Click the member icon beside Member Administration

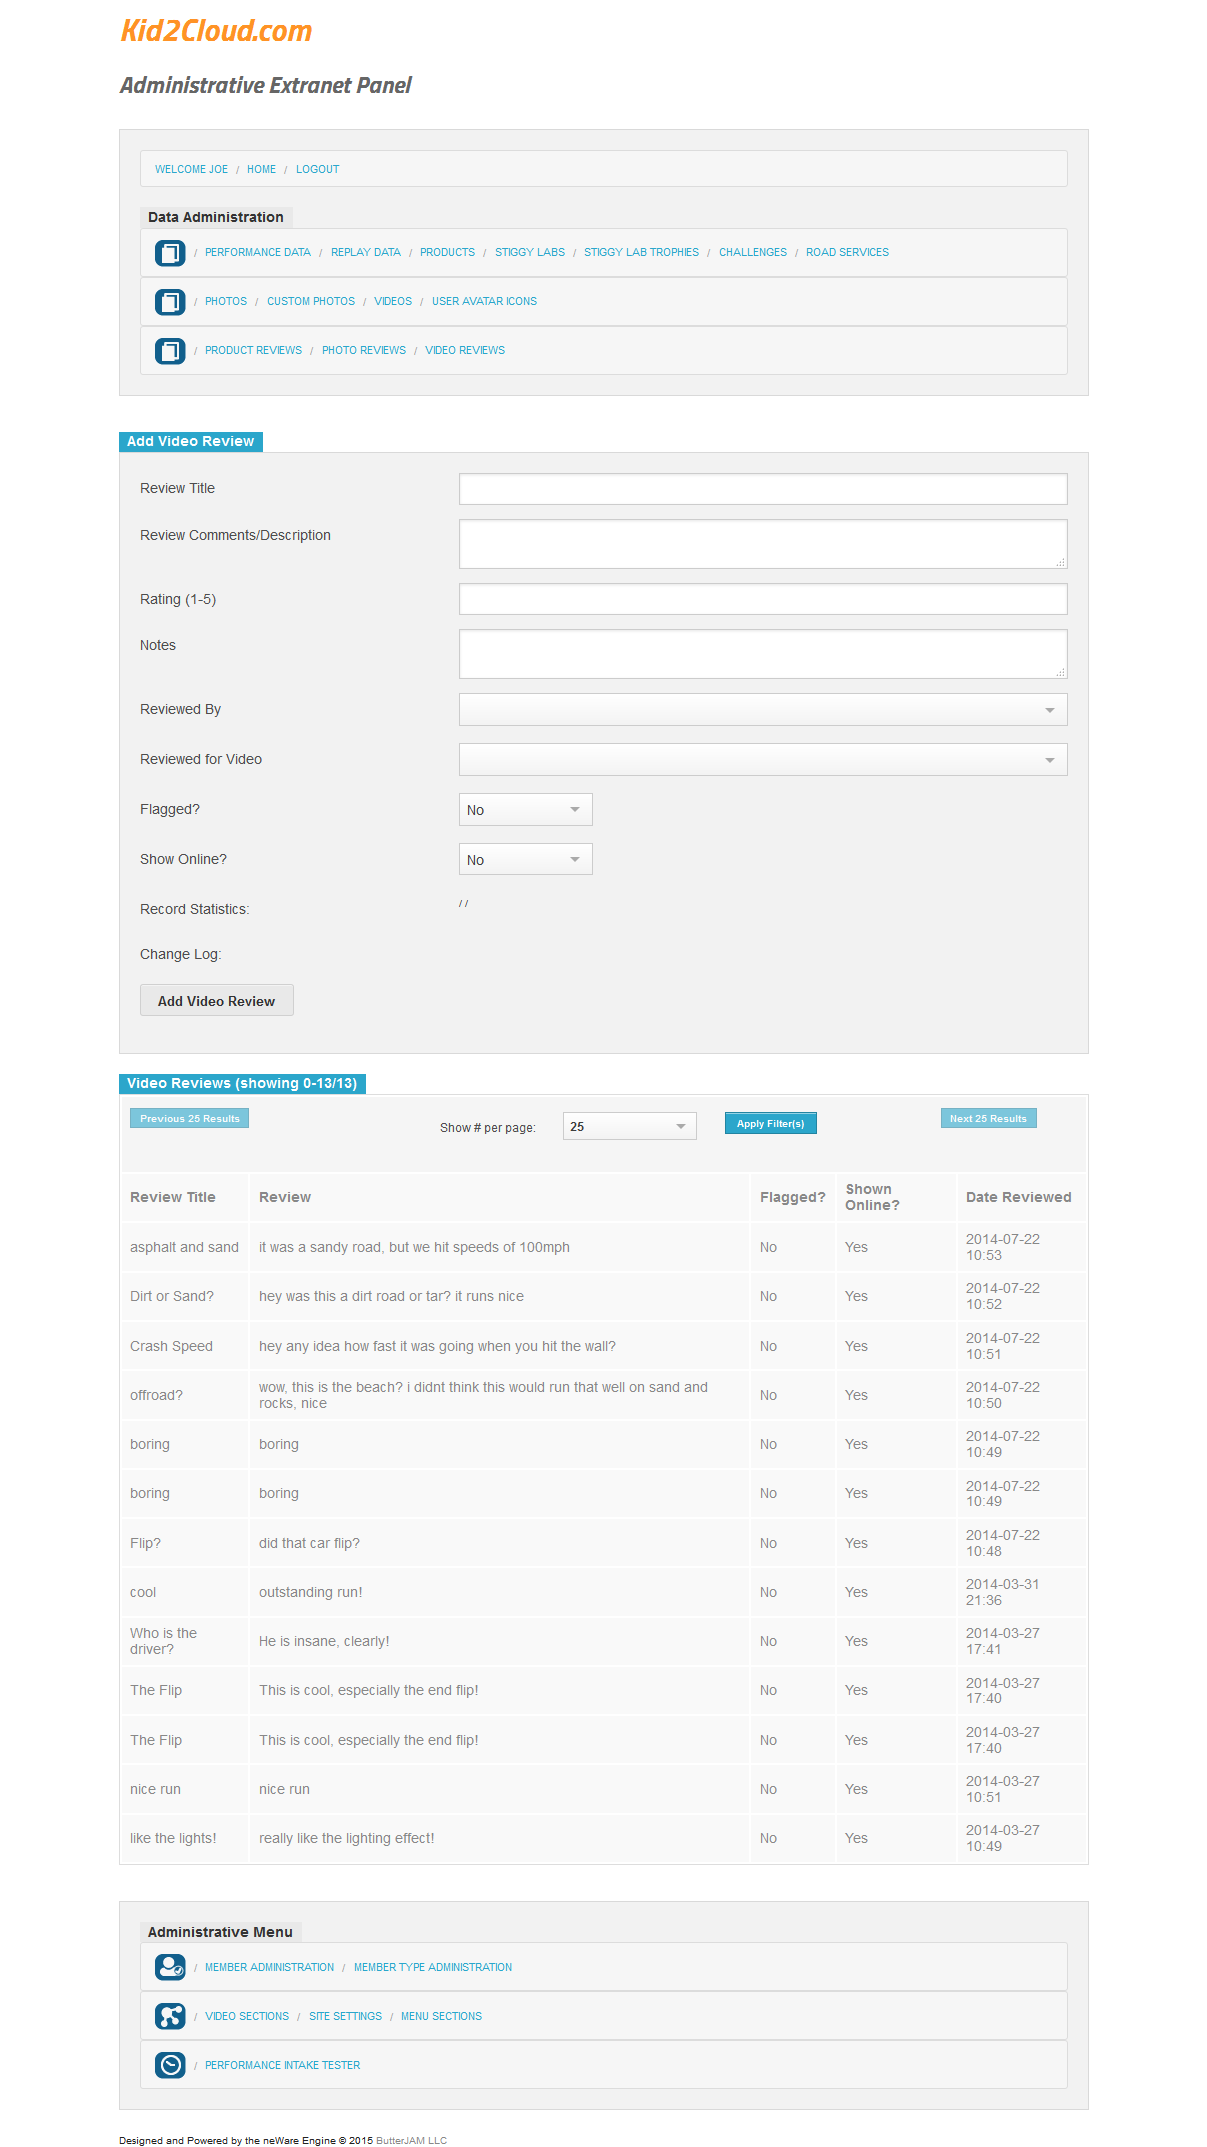coord(170,1967)
